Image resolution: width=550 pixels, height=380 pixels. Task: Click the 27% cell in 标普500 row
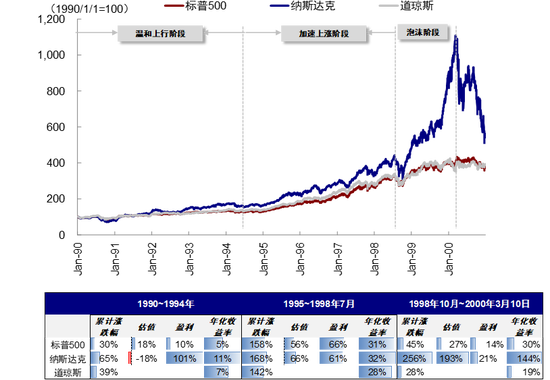coord(458,345)
